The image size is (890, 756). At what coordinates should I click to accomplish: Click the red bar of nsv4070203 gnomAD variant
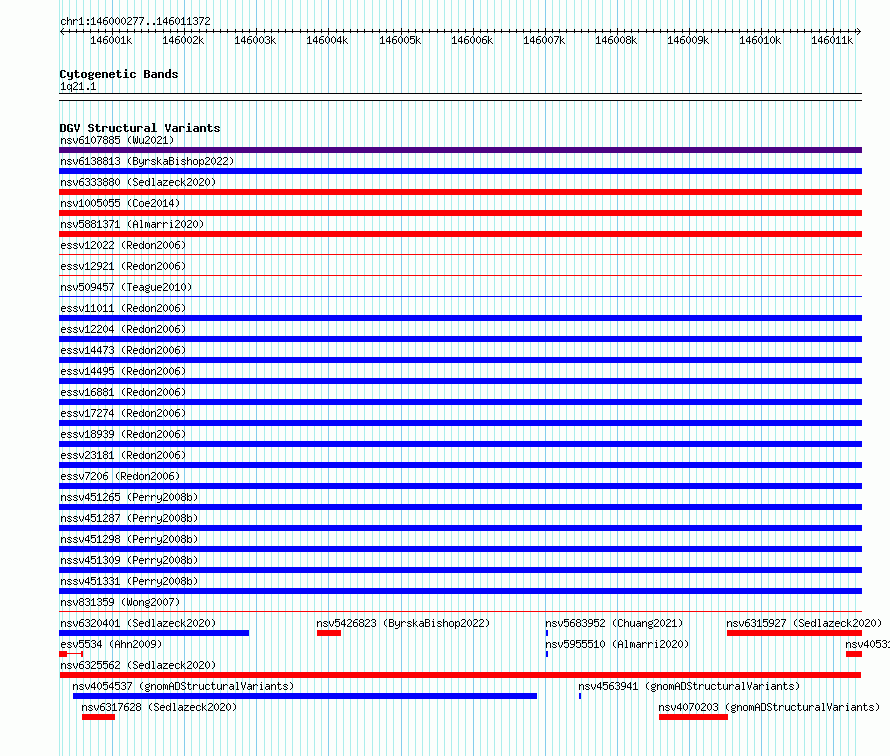693,717
